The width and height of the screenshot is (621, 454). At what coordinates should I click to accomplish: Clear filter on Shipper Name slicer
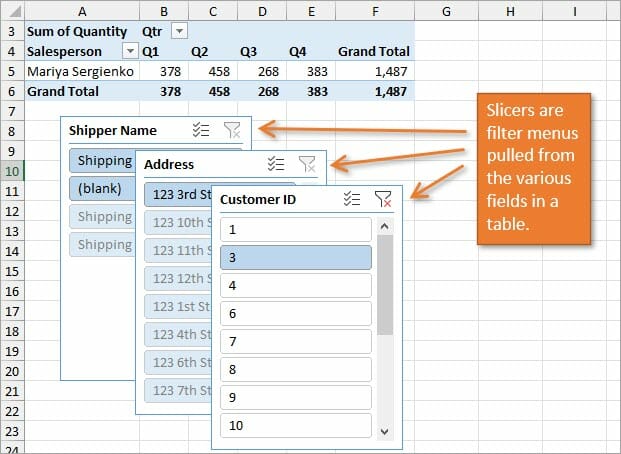pyautogui.click(x=232, y=130)
